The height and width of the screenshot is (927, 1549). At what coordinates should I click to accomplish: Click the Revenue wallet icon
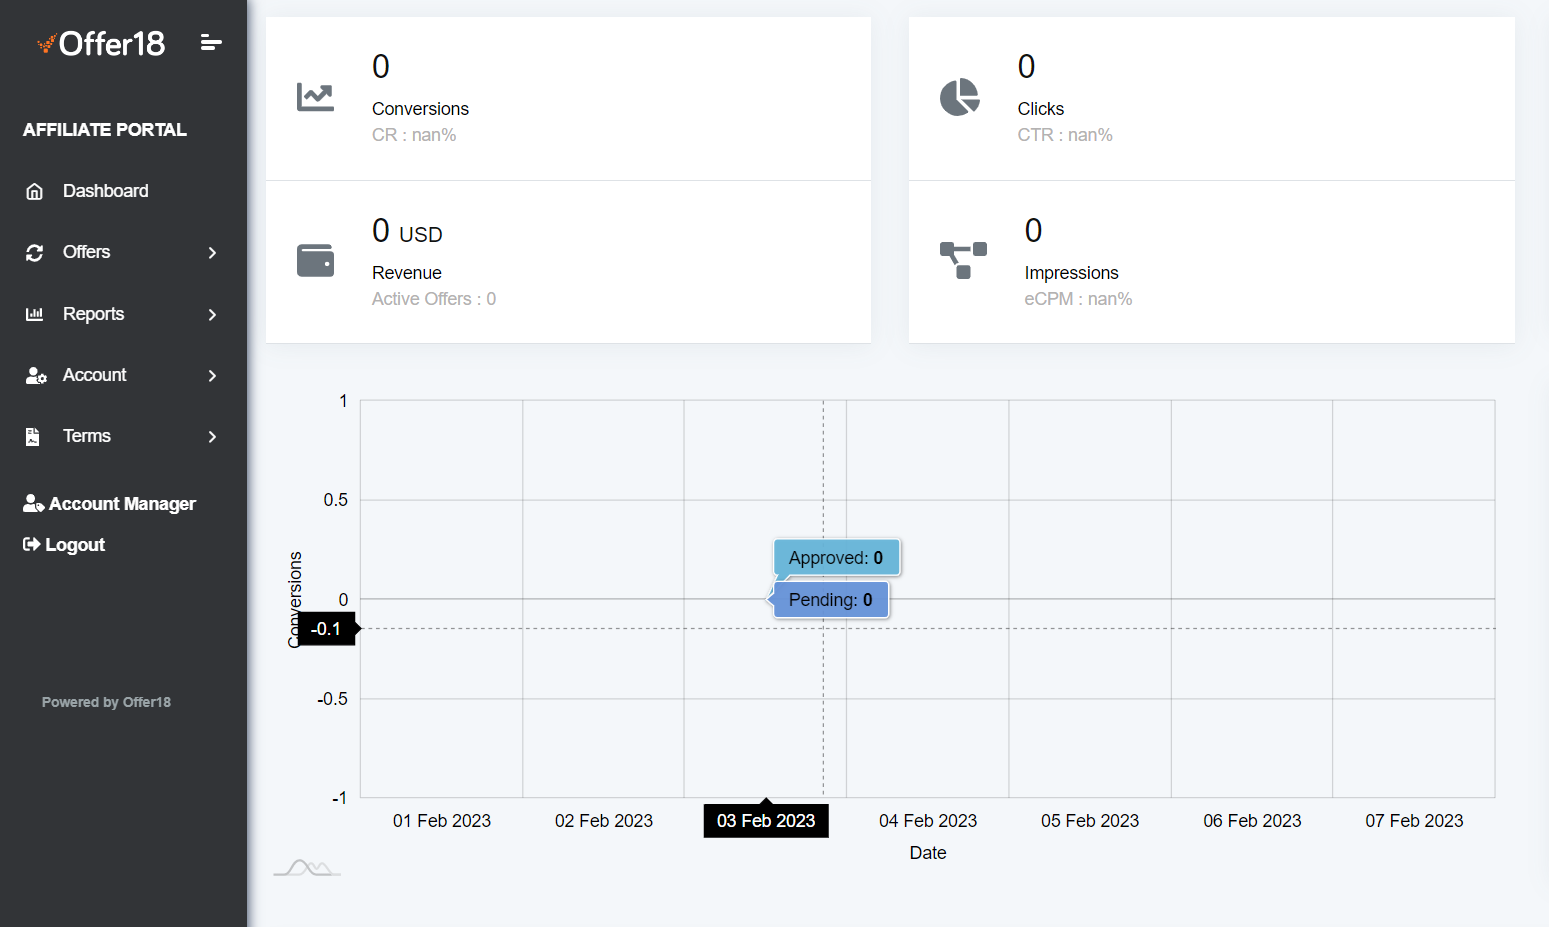315,261
